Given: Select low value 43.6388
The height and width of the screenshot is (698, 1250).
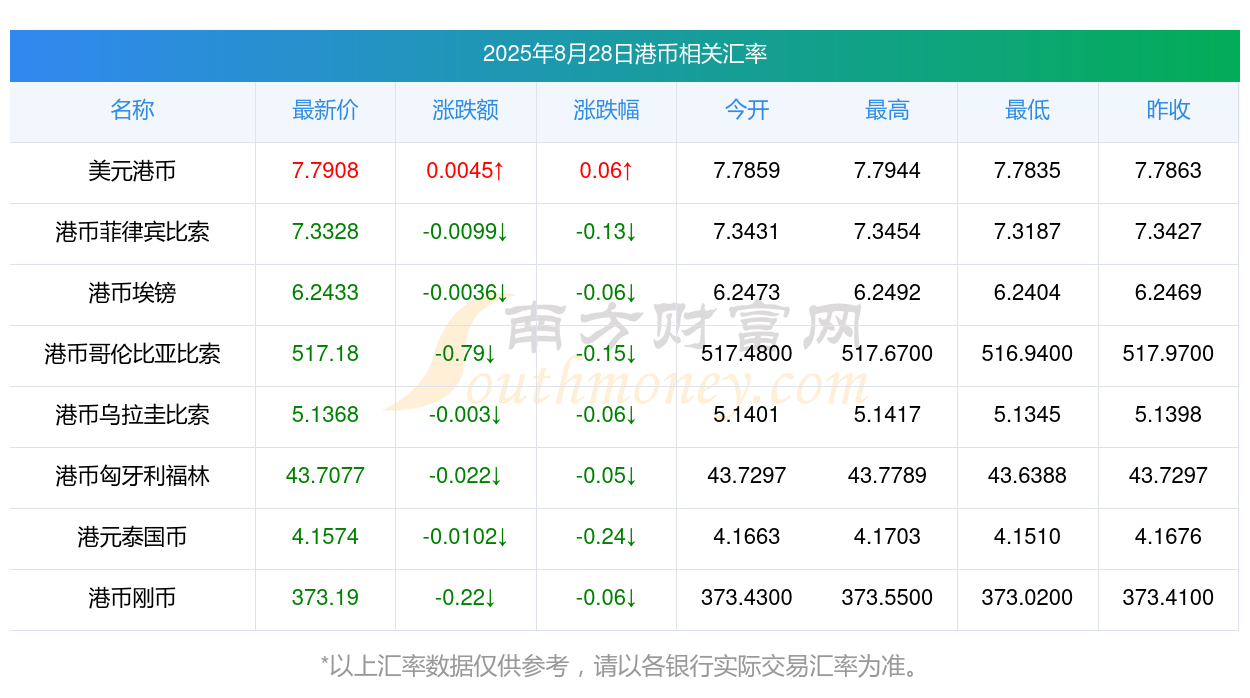Looking at the screenshot, I should [1028, 476].
